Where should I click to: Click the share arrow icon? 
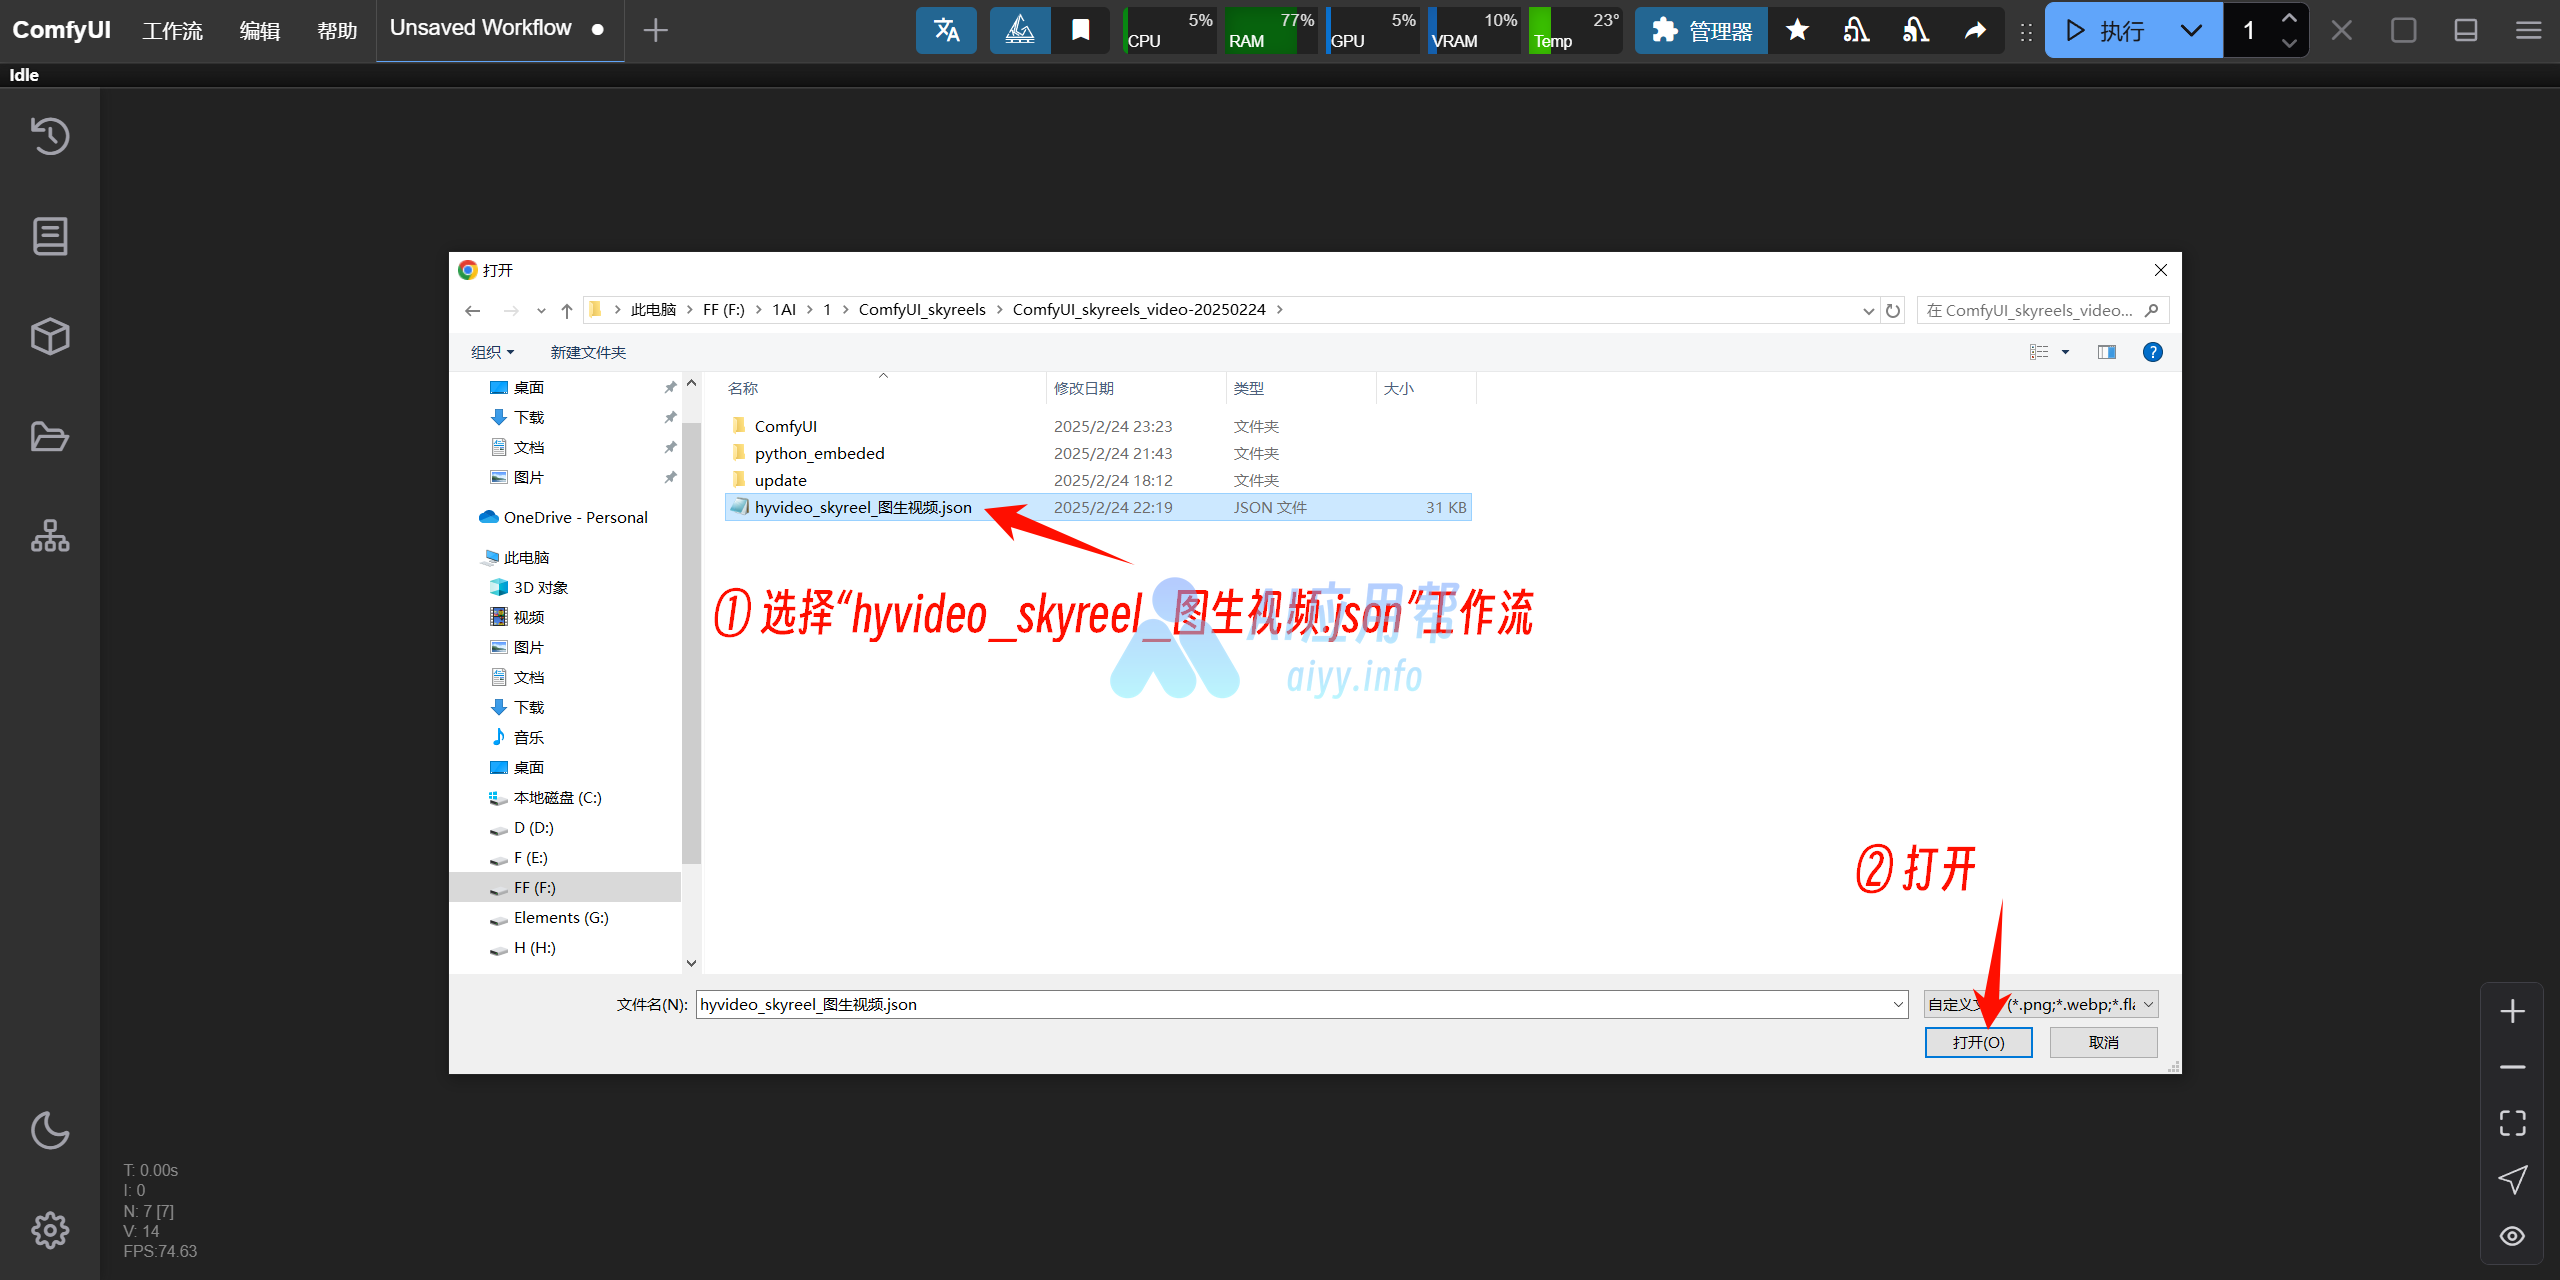coord(1975,30)
